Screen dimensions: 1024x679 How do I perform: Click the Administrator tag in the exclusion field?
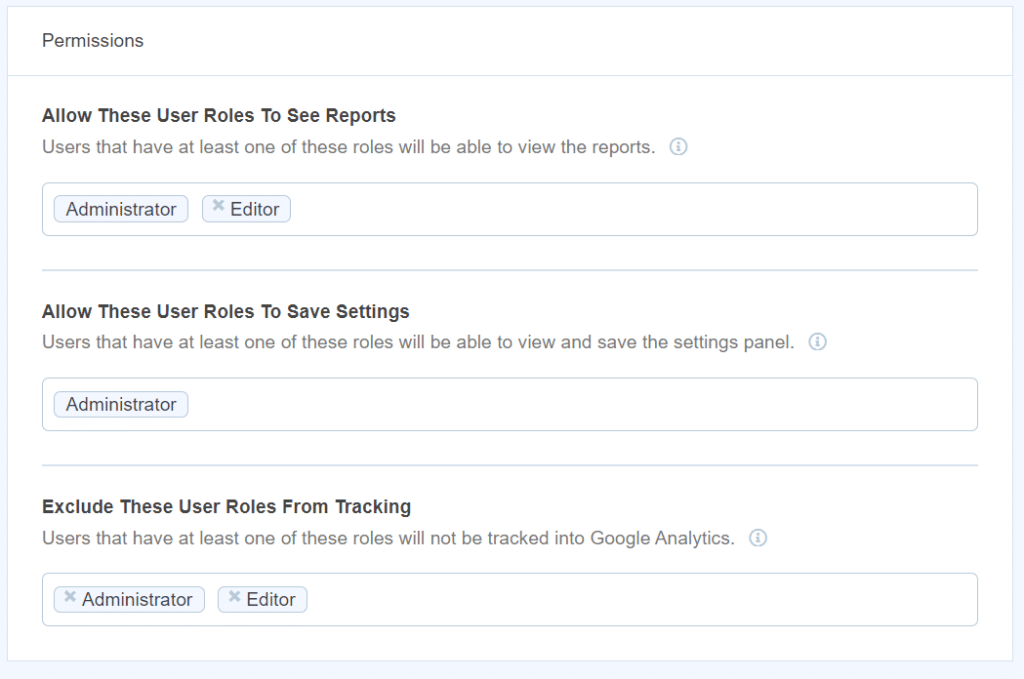pos(135,598)
